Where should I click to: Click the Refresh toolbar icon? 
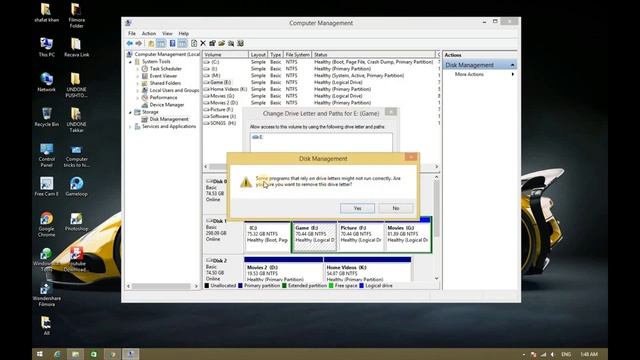coord(194,43)
